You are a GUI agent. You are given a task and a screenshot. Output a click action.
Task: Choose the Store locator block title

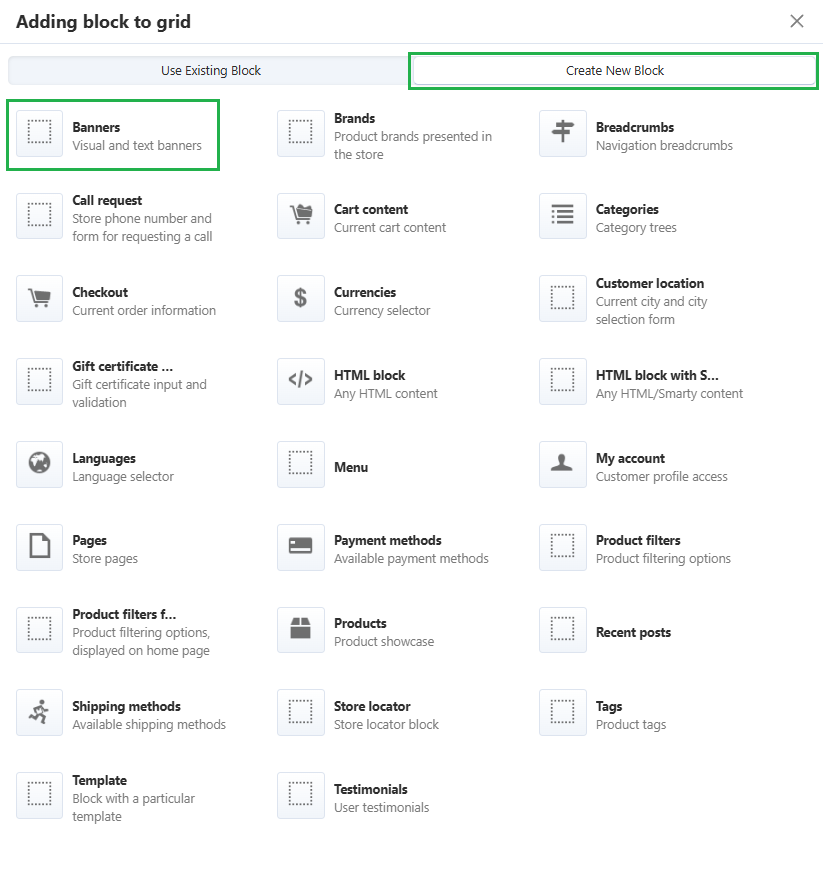[372, 706]
